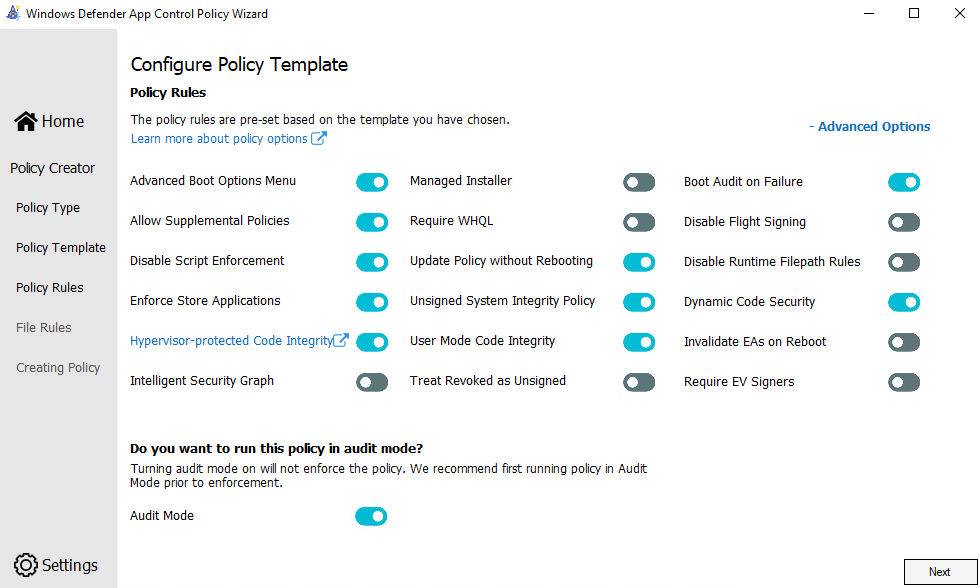Viewport: 980px width, 588px height.
Task: Turn off Dynamic Code Security
Action: coord(904,302)
